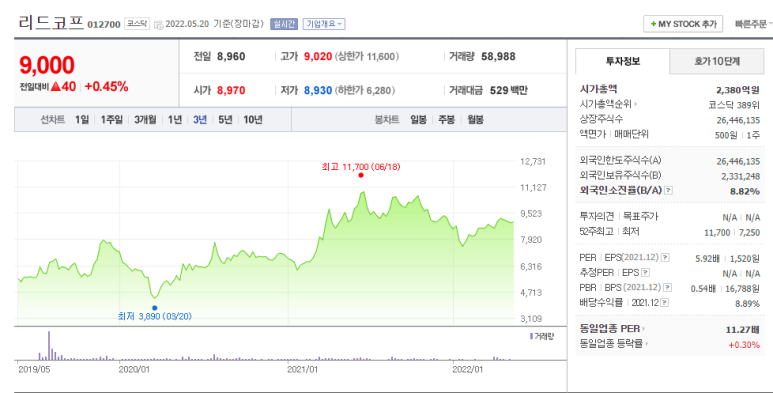Click the 상장주식수 value 26,446,135
Viewport: 773px width, 393px height.
click(x=738, y=120)
